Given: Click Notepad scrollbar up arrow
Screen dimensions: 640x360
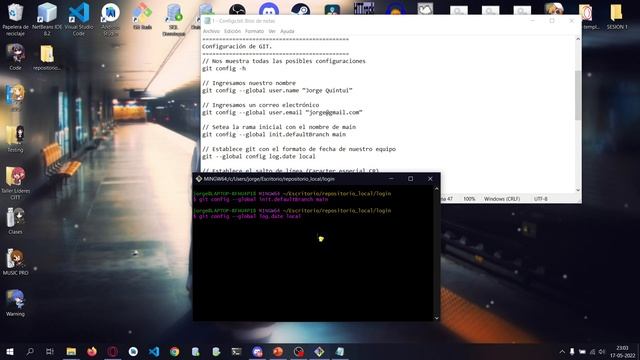Looking at the screenshot, I should 578,39.
